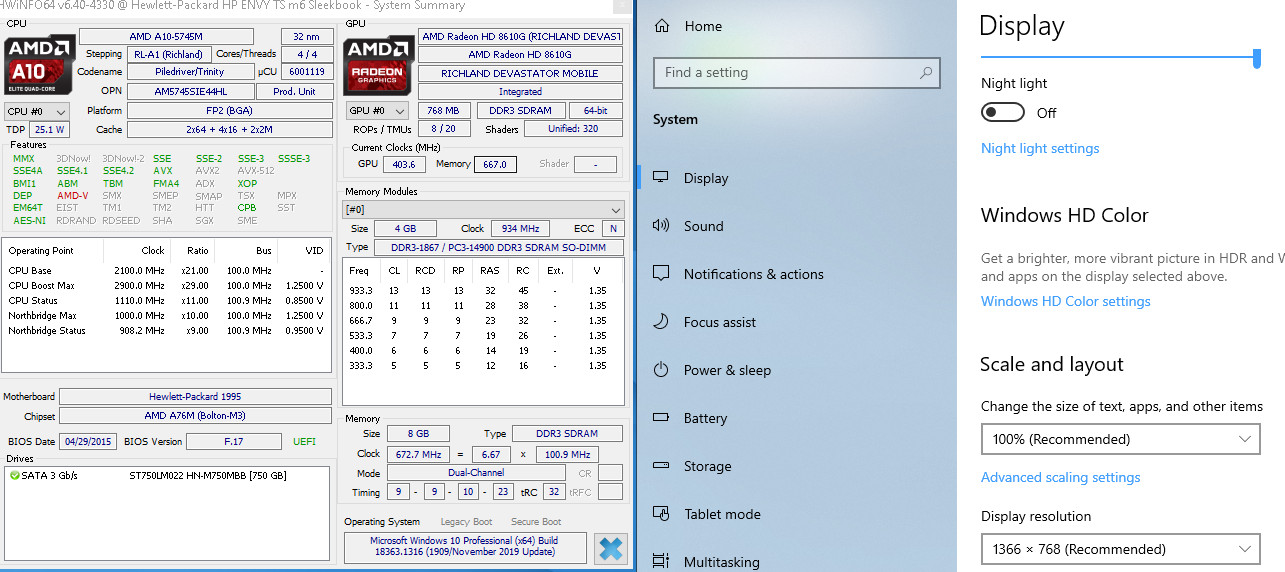
Task: Click the ST750LM022 drive entry
Action: 208,474
